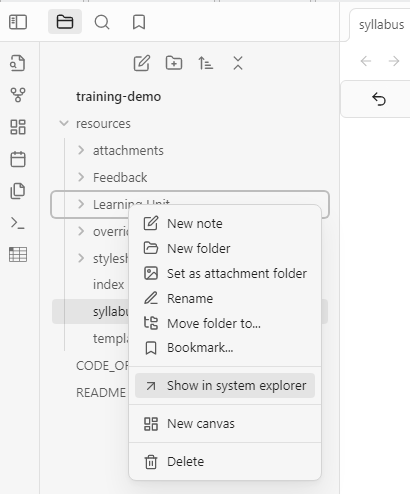This screenshot has height=494, width=410.
Task: Click the navigate forward arrow
Action: point(394,61)
